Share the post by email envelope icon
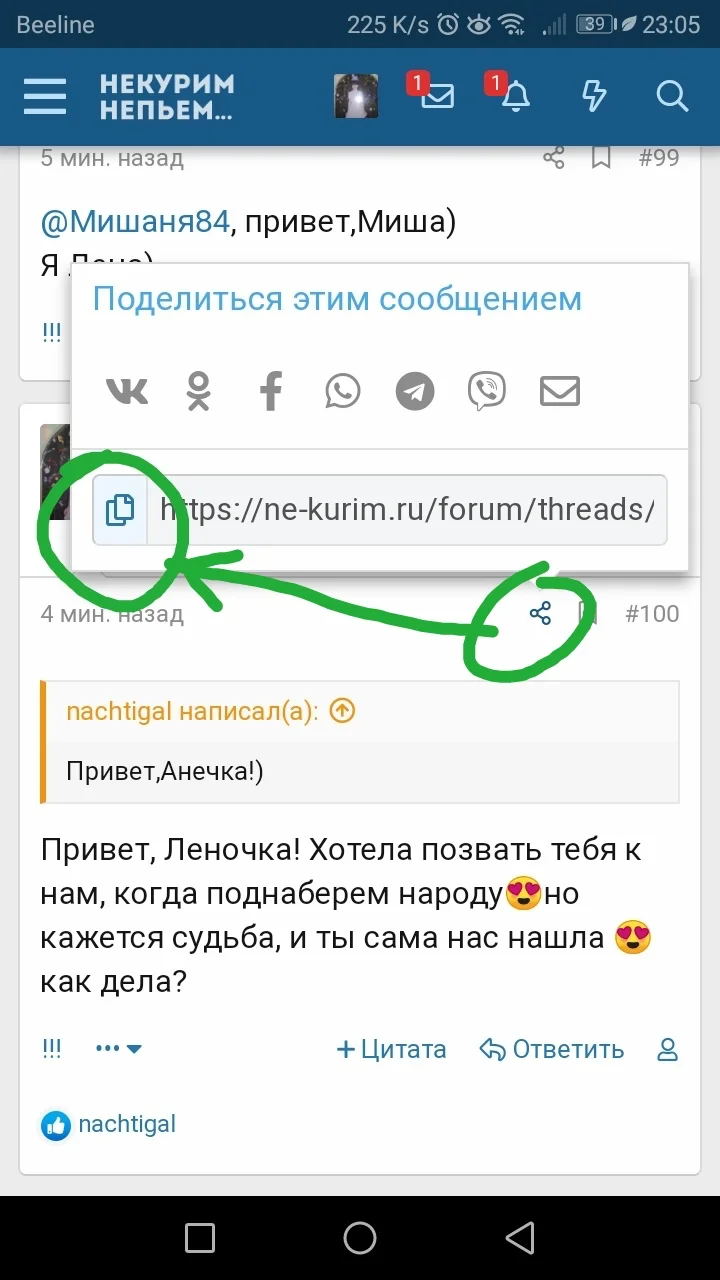This screenshot has height=1280, width=720. click(560, 391)
